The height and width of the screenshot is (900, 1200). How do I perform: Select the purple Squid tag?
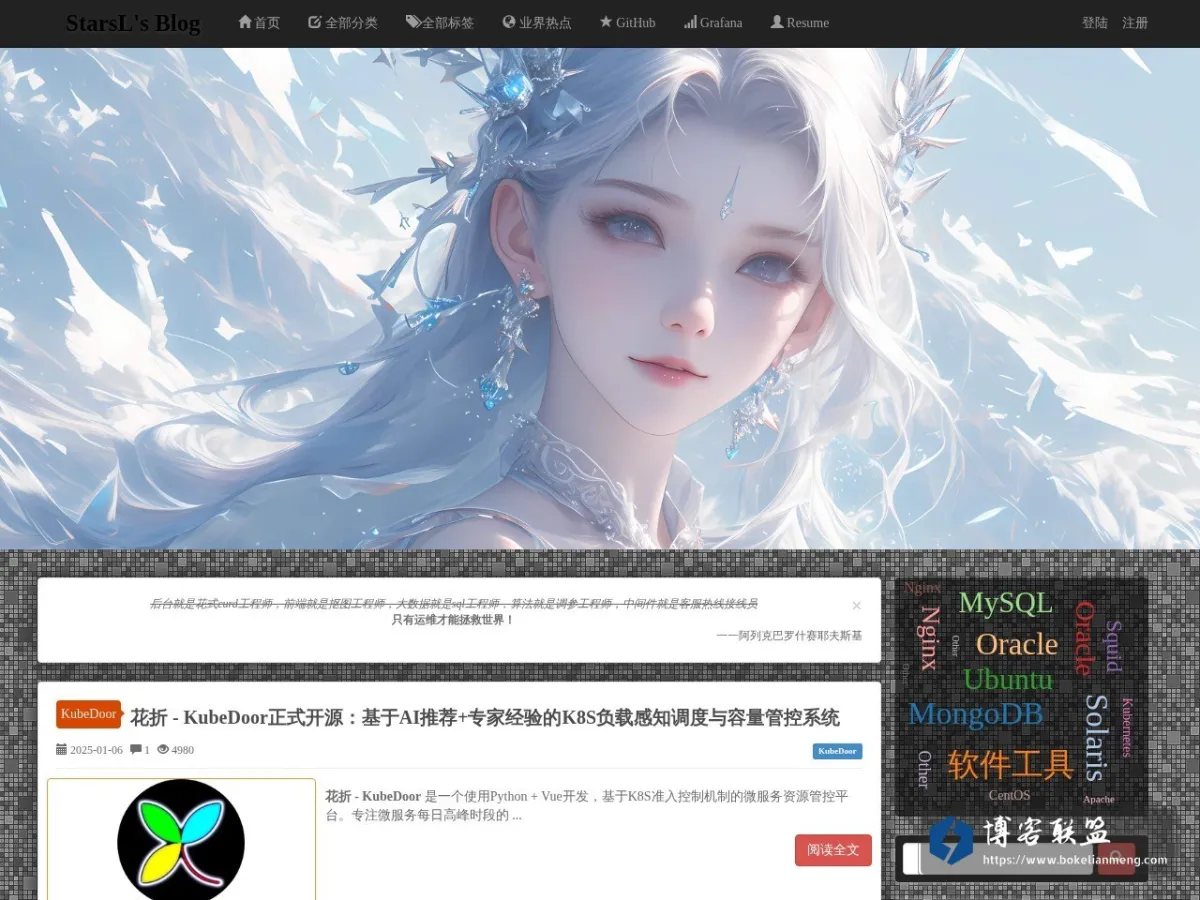1113,646
